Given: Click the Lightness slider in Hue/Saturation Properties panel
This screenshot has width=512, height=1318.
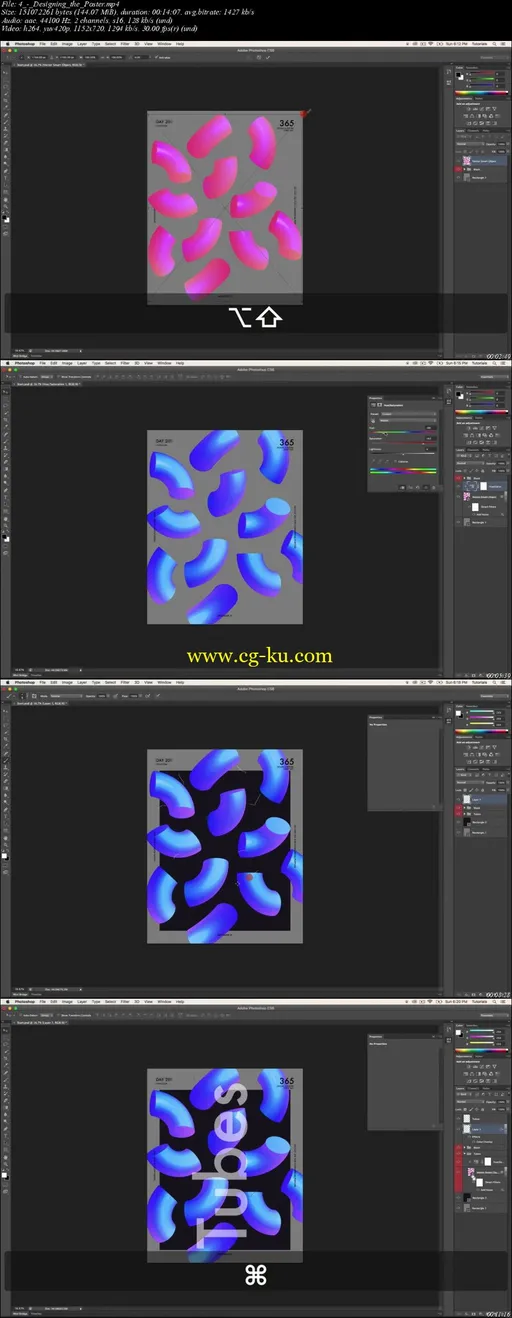Looking at the screenshot, I should 403,454.
